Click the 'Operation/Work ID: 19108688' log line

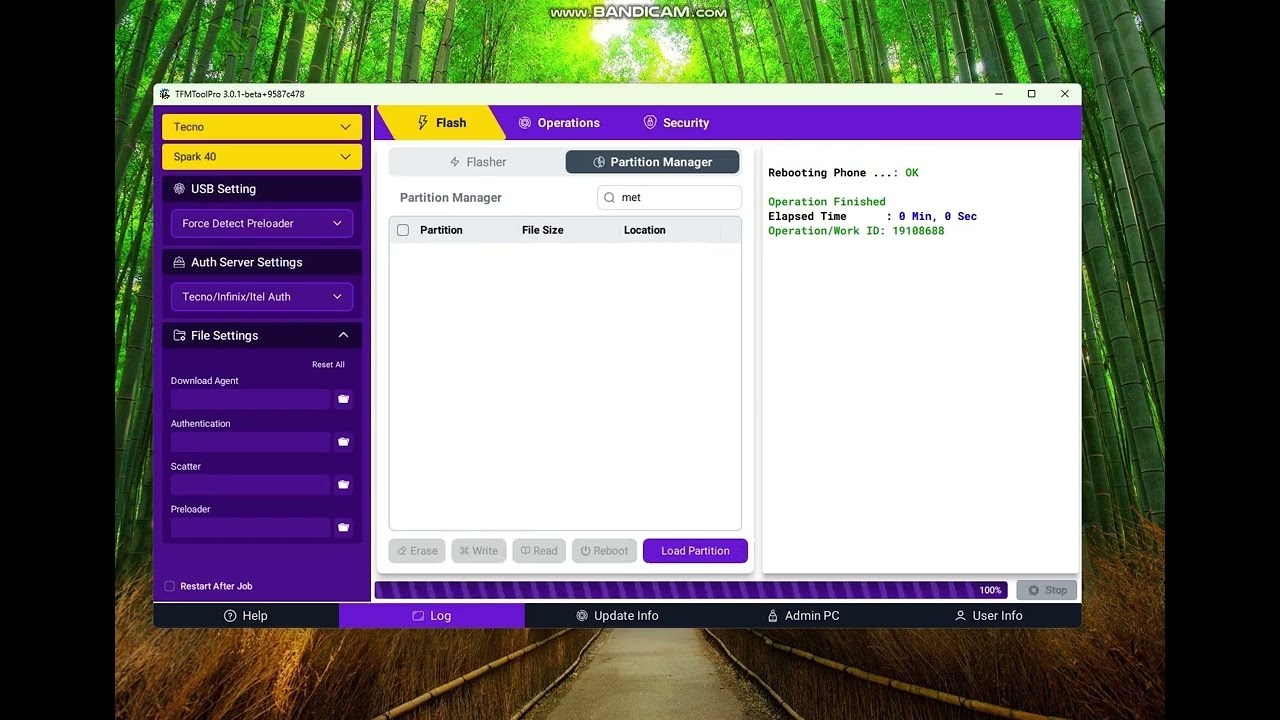coord(856,231)
